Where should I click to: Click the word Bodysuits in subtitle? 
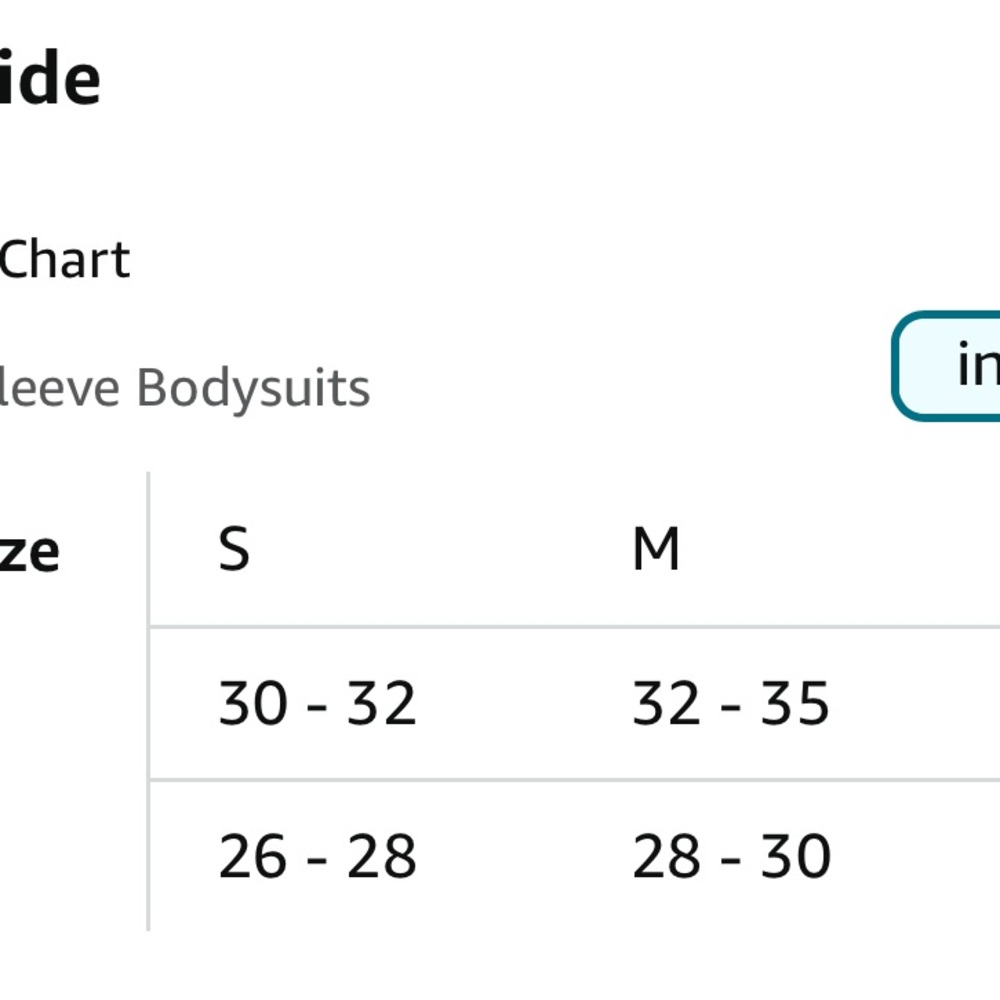[x=253, y=388]
